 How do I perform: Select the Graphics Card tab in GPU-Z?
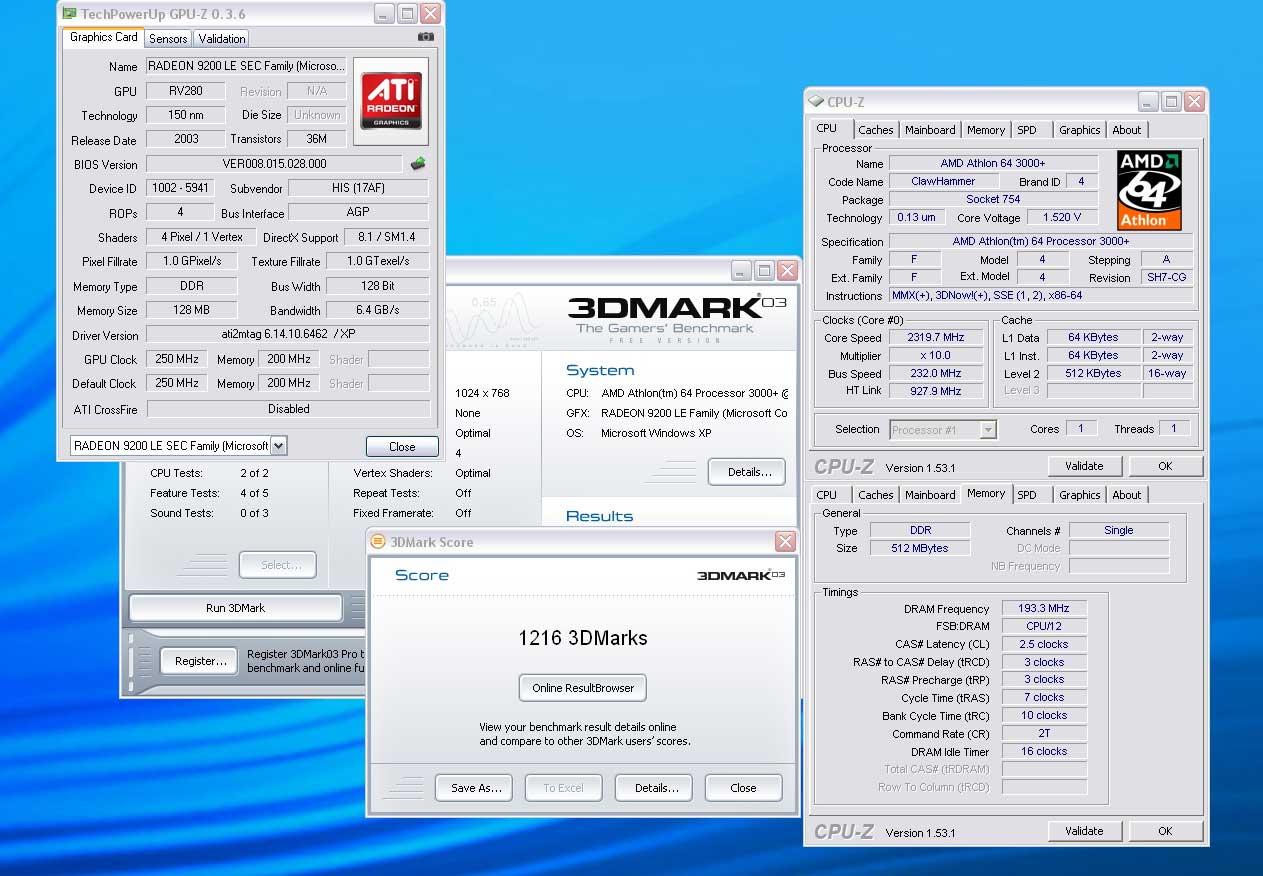click(x=104, y=37)
